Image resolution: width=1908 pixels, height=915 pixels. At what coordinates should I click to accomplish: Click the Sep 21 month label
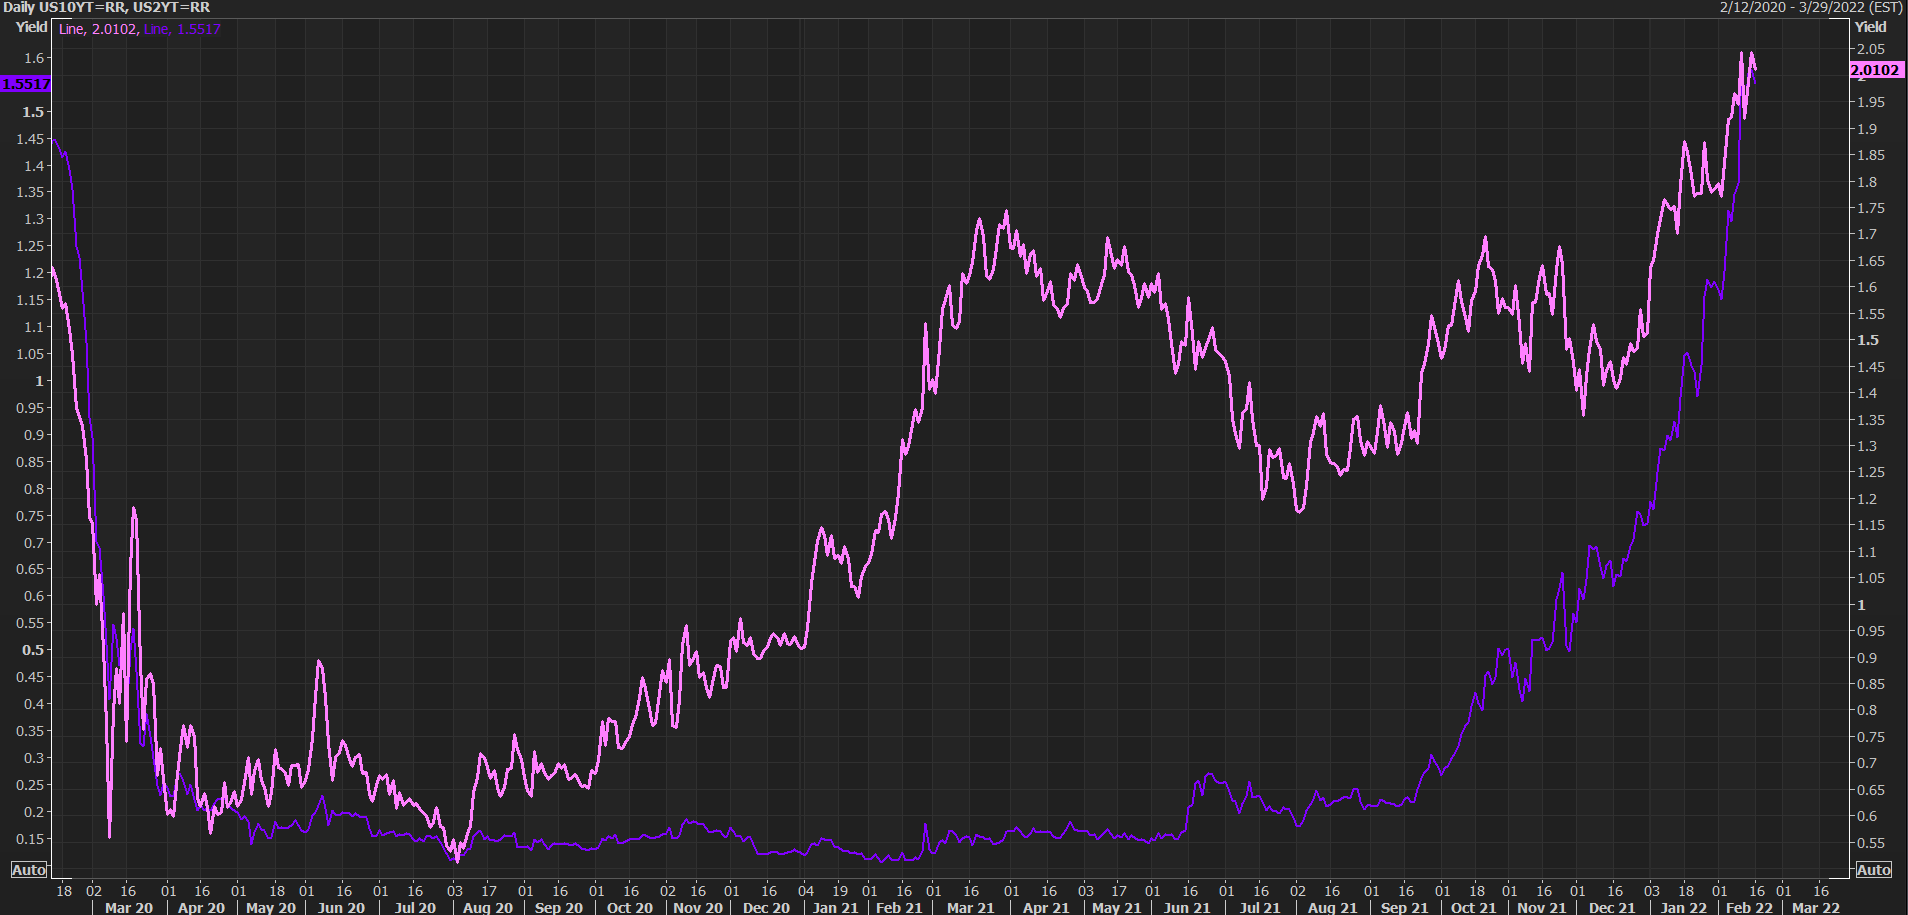tap(1405, 908)
